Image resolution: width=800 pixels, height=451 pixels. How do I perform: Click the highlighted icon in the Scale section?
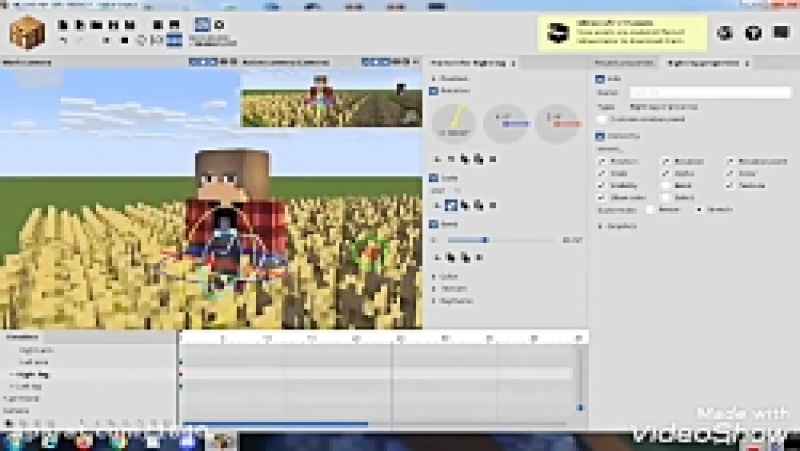click(451, 205)
